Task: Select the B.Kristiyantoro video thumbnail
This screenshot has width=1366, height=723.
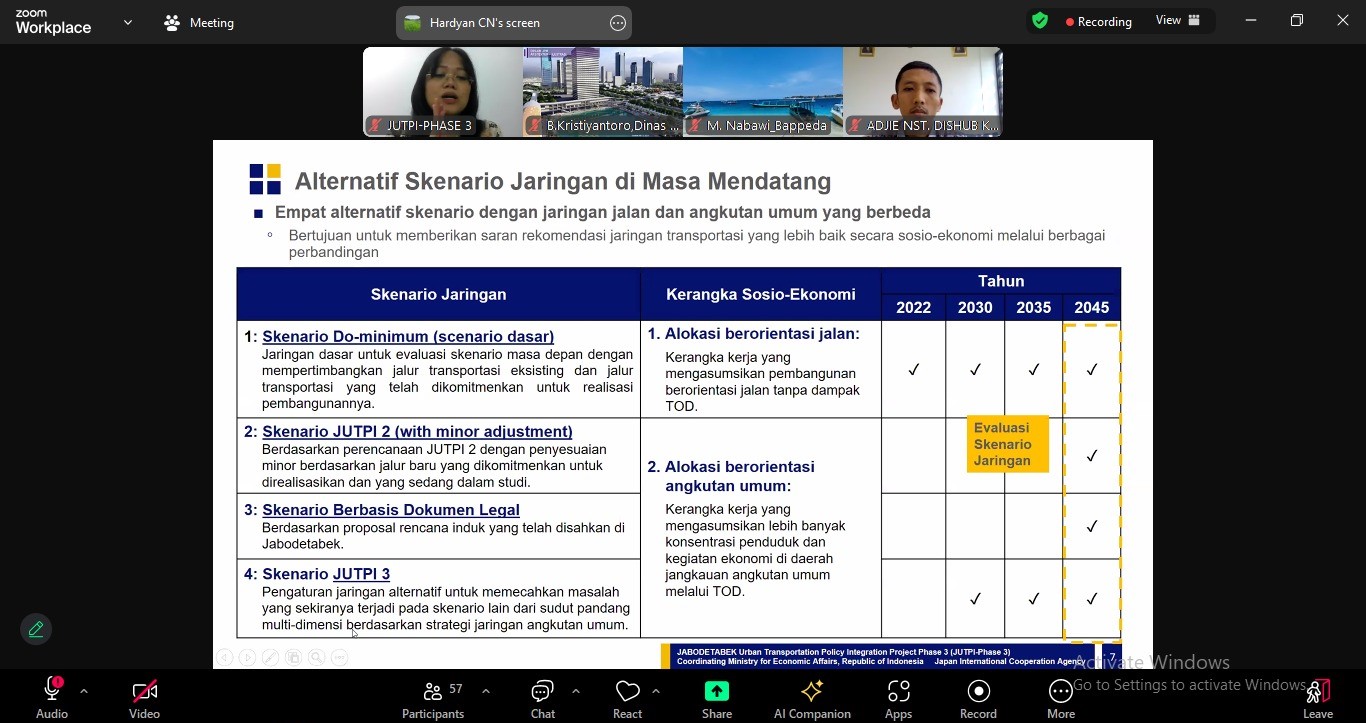Action: pos(603,92)
